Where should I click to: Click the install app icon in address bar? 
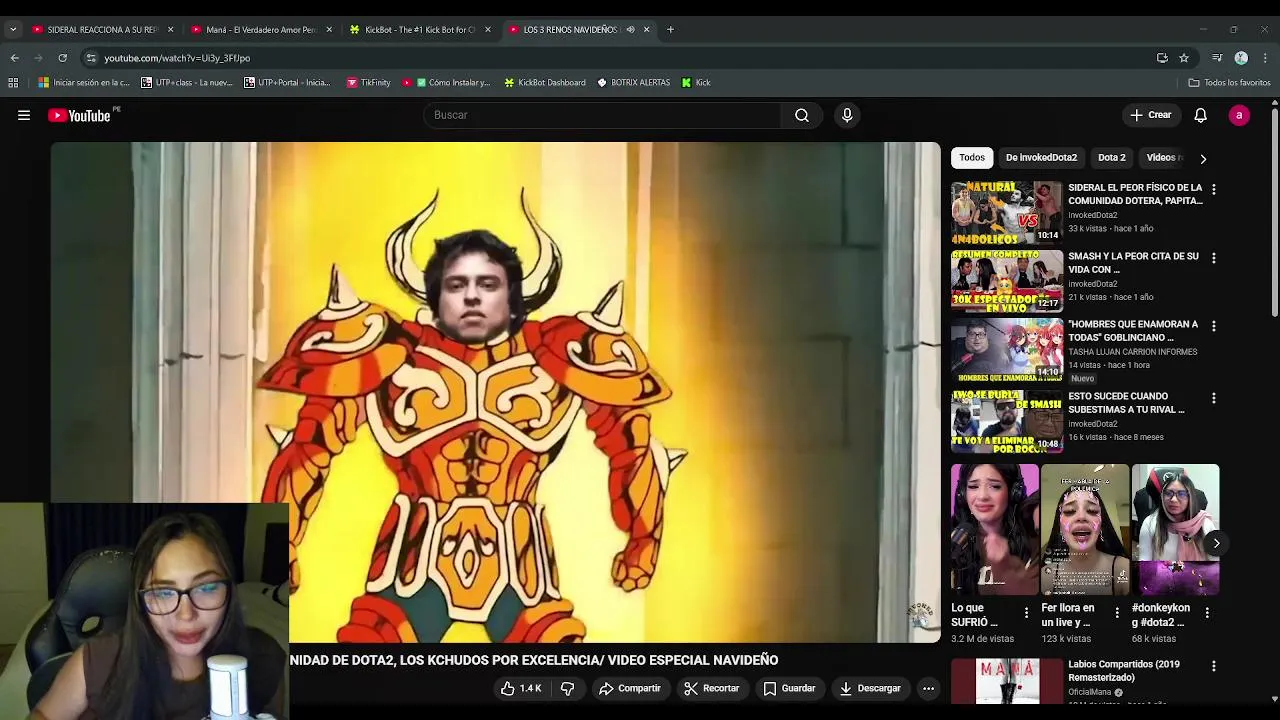1162,58
